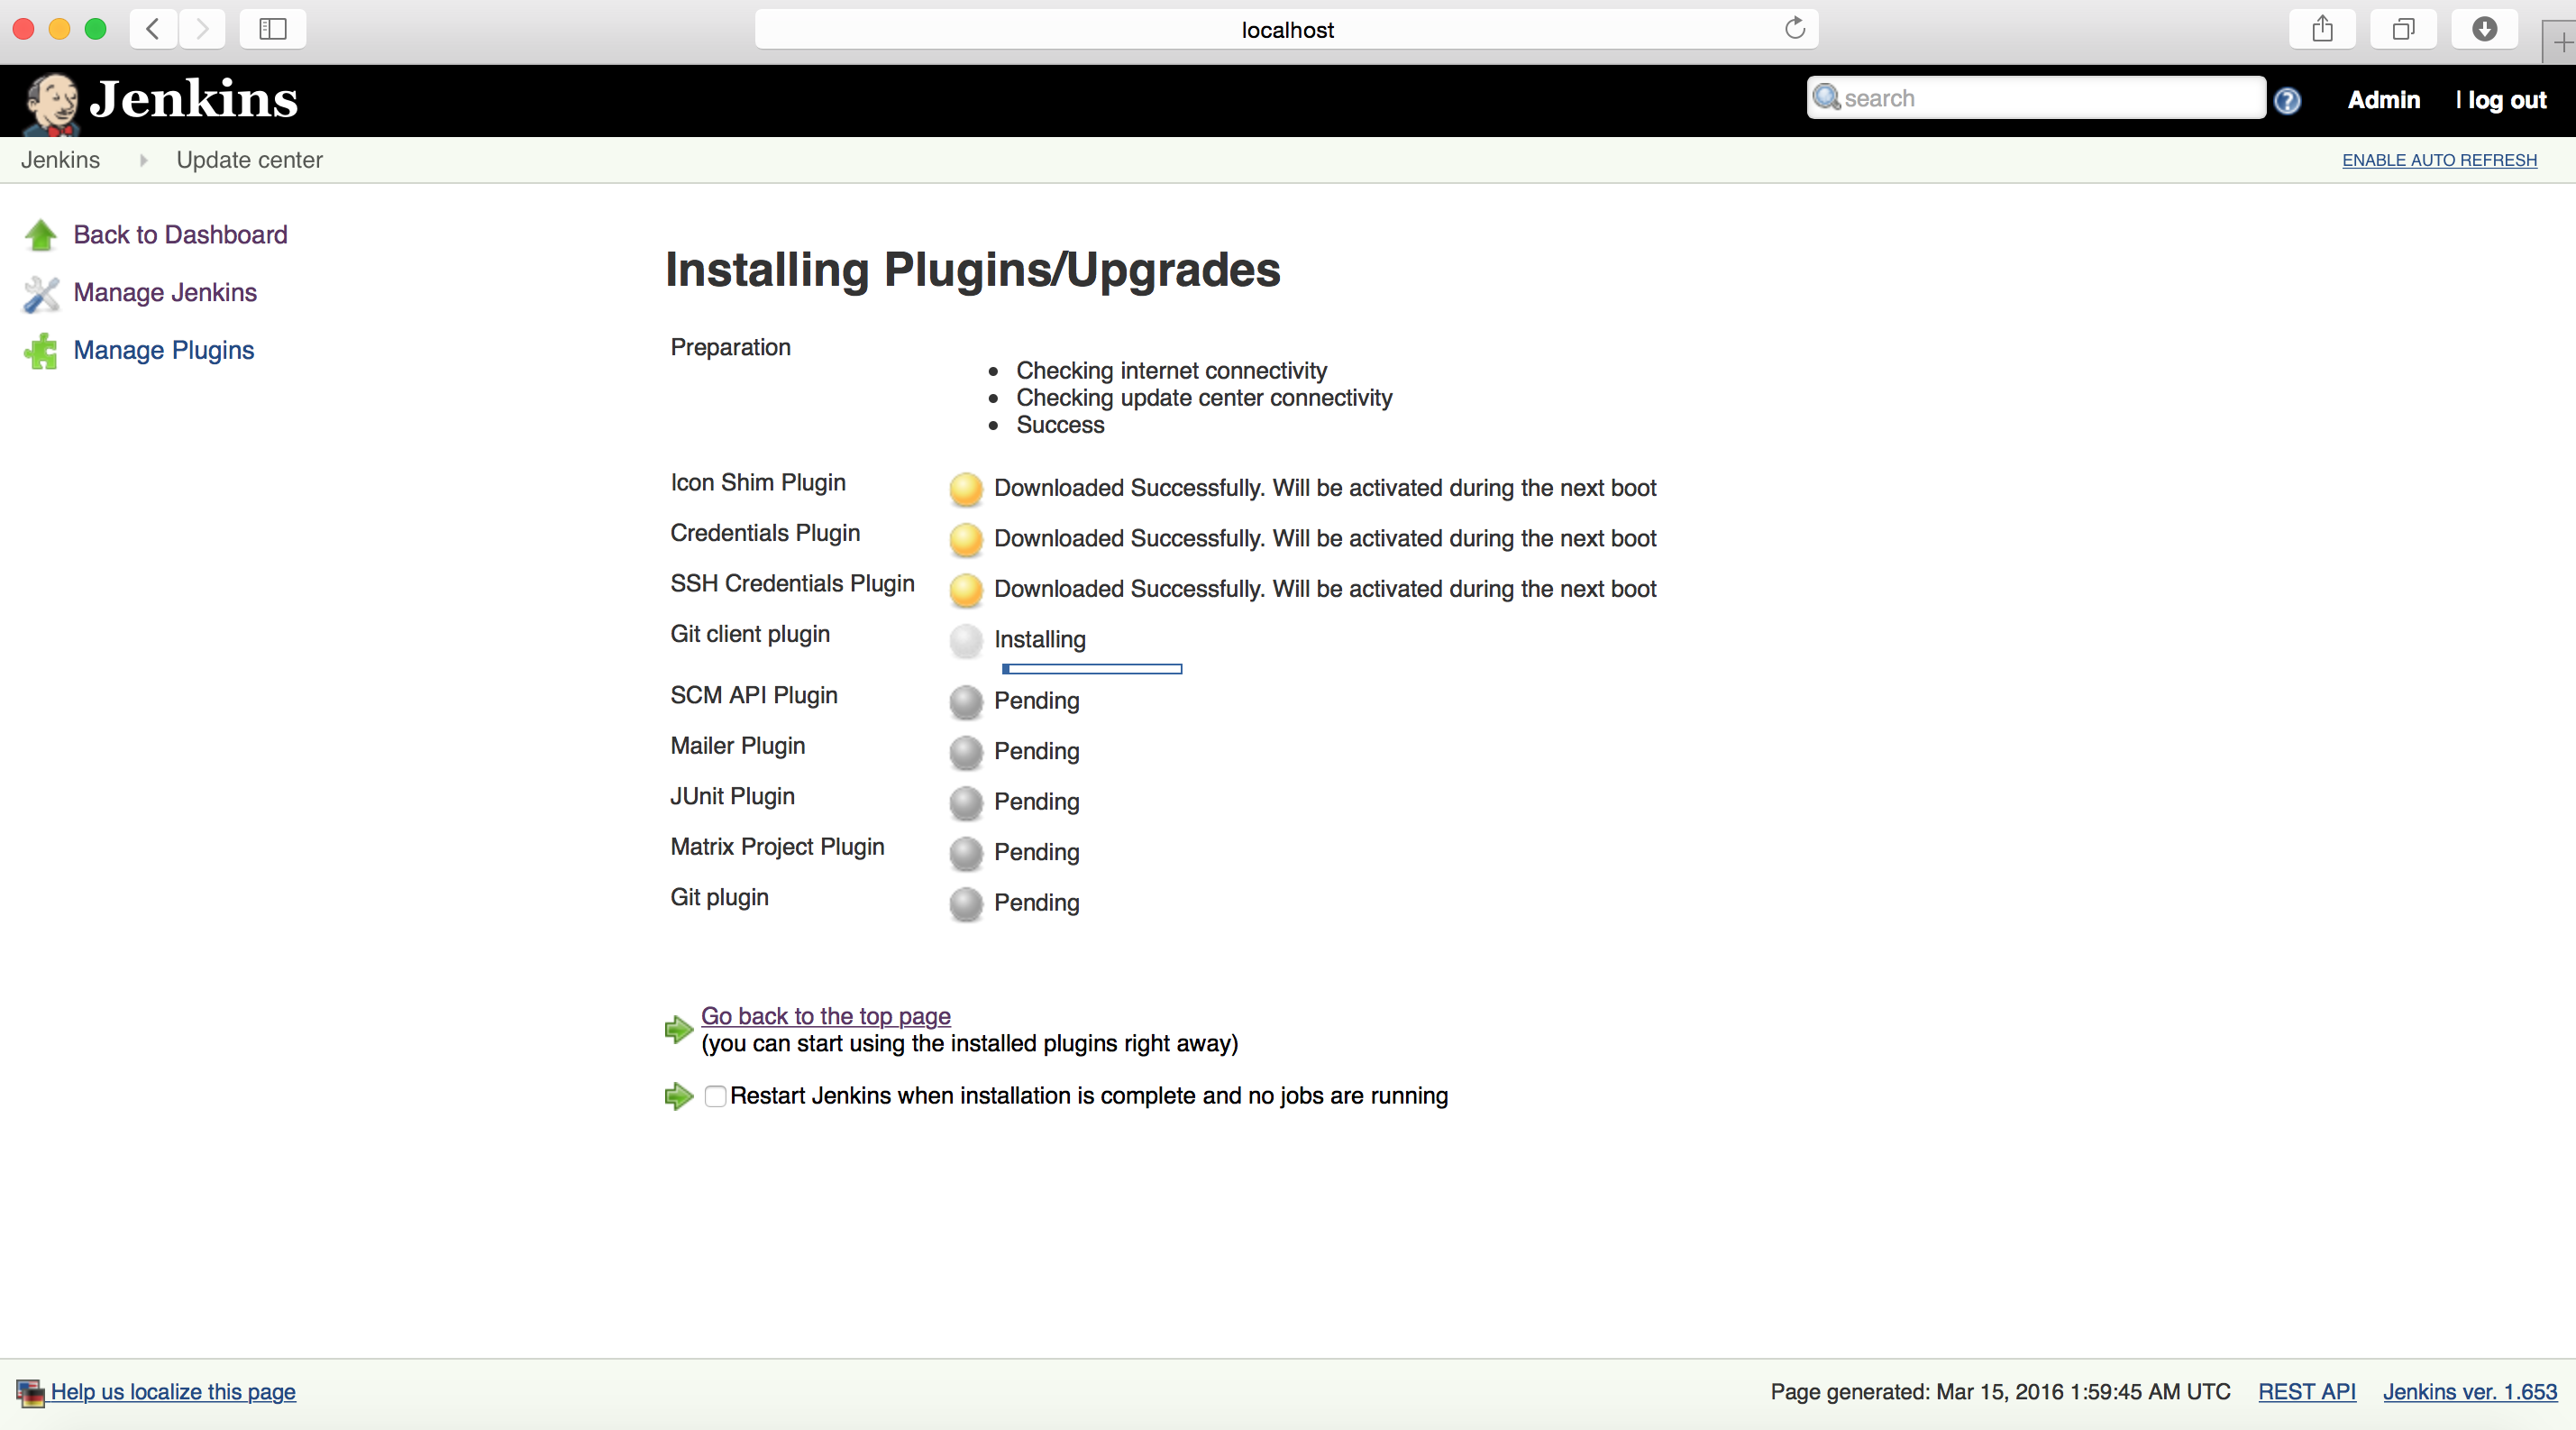Click the JUnit Plugin name
Image resolution: width=2576 pixels, height=1430 pixels.
coord(732,797)
